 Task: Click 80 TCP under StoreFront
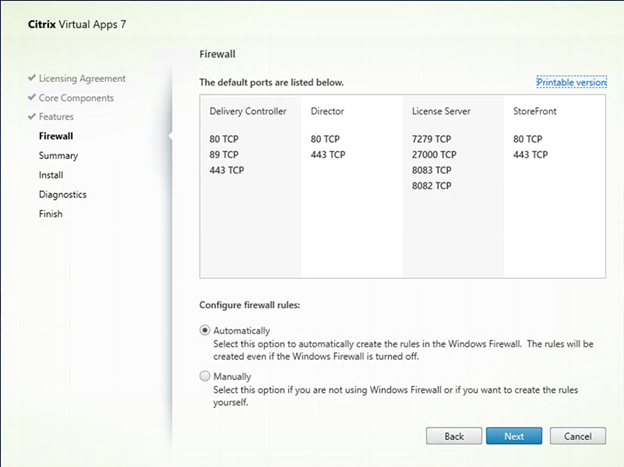[528, 139]
